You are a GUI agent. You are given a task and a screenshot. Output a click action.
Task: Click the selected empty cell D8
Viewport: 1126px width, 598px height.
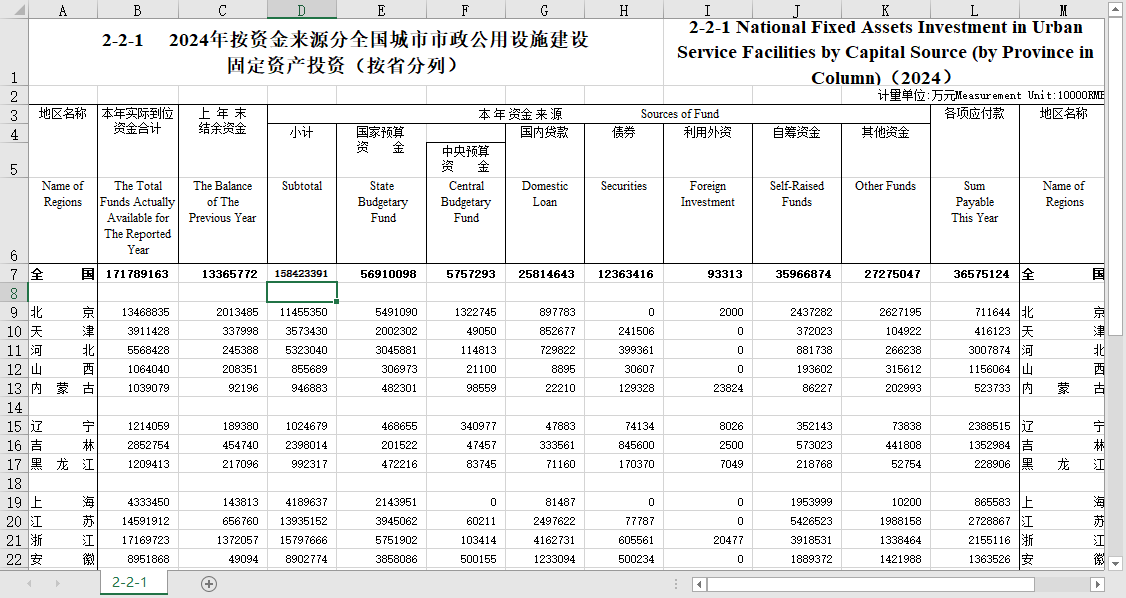pyautogui.click(x=302, y=292)
